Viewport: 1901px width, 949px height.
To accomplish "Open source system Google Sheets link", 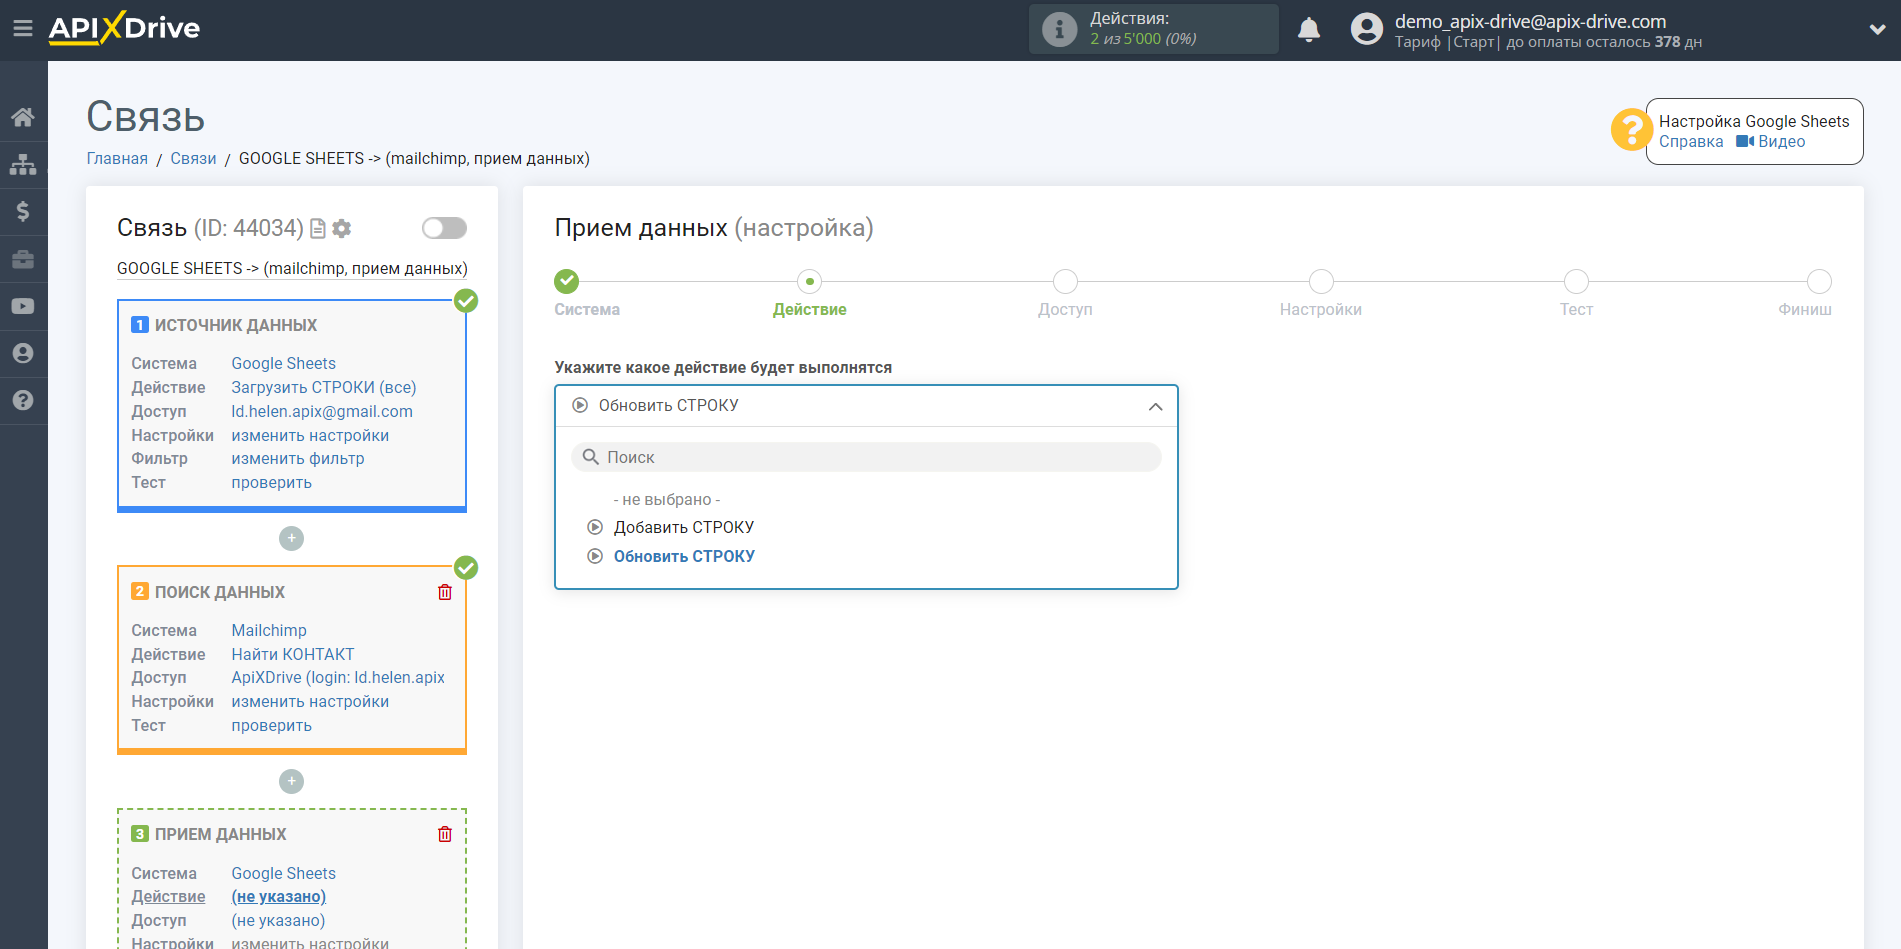I will coord(283,363).
